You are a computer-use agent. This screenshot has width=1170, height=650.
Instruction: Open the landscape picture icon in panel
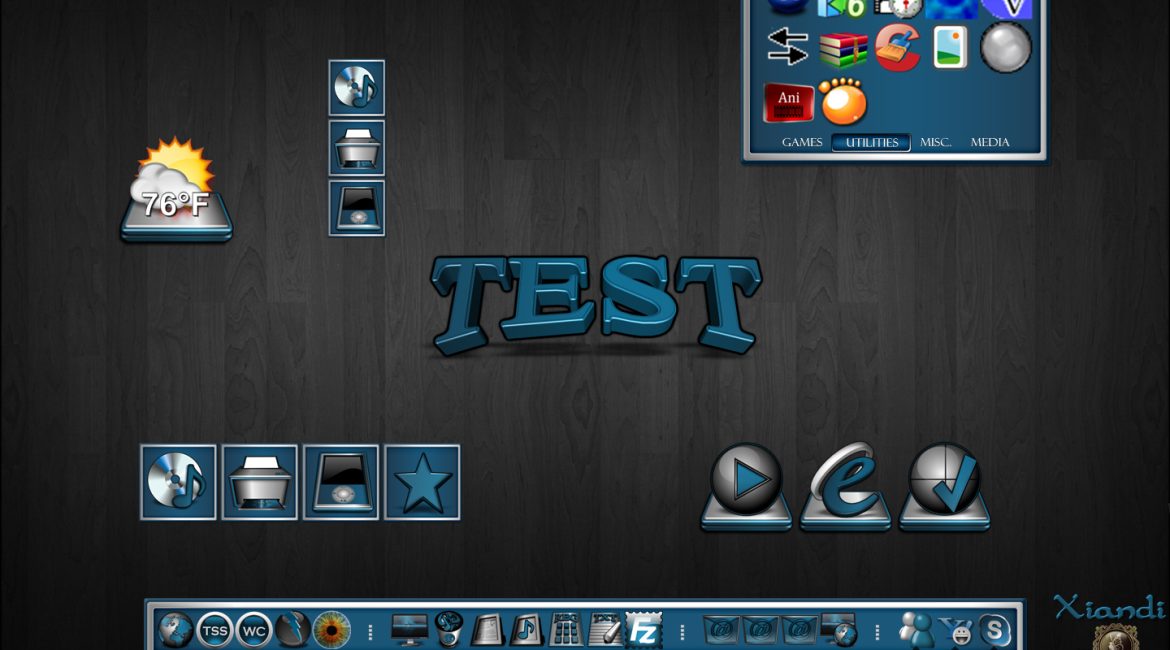pos(950,47)
